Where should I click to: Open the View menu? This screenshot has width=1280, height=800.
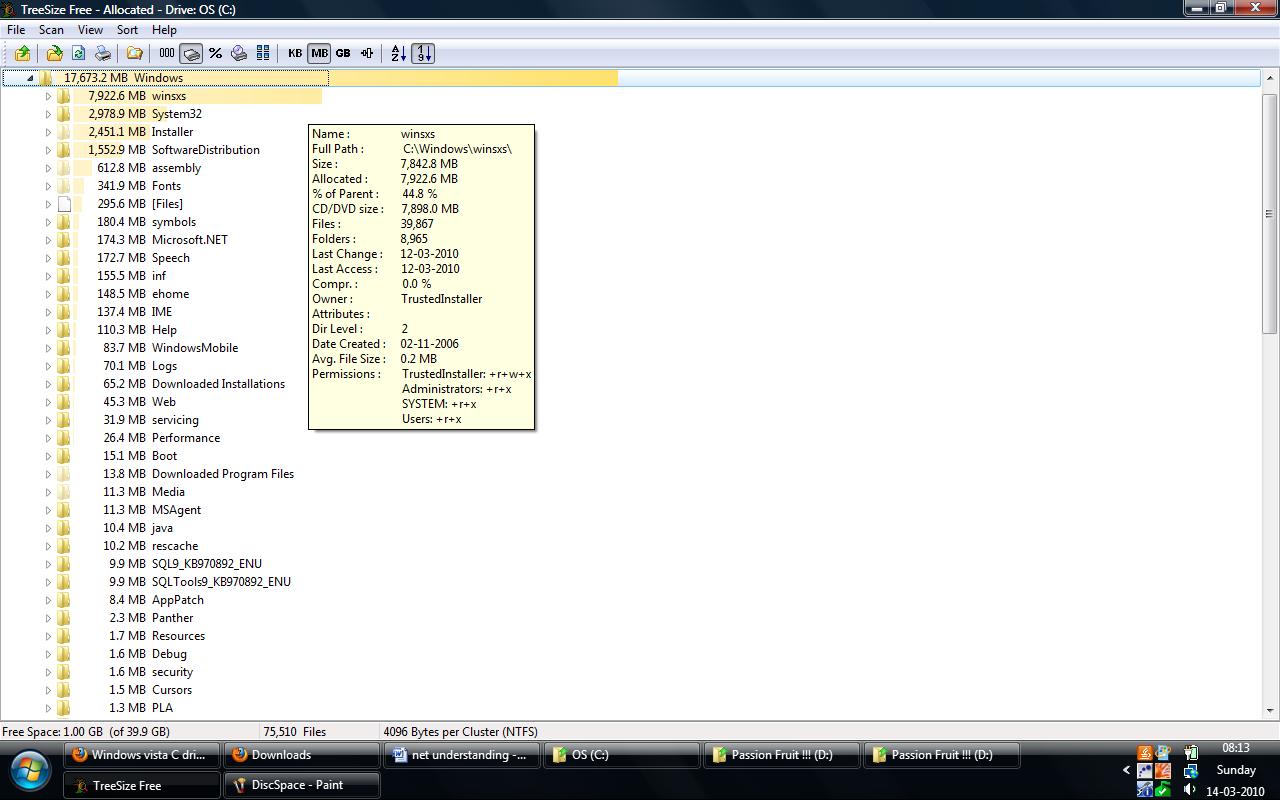pos(90,30)
